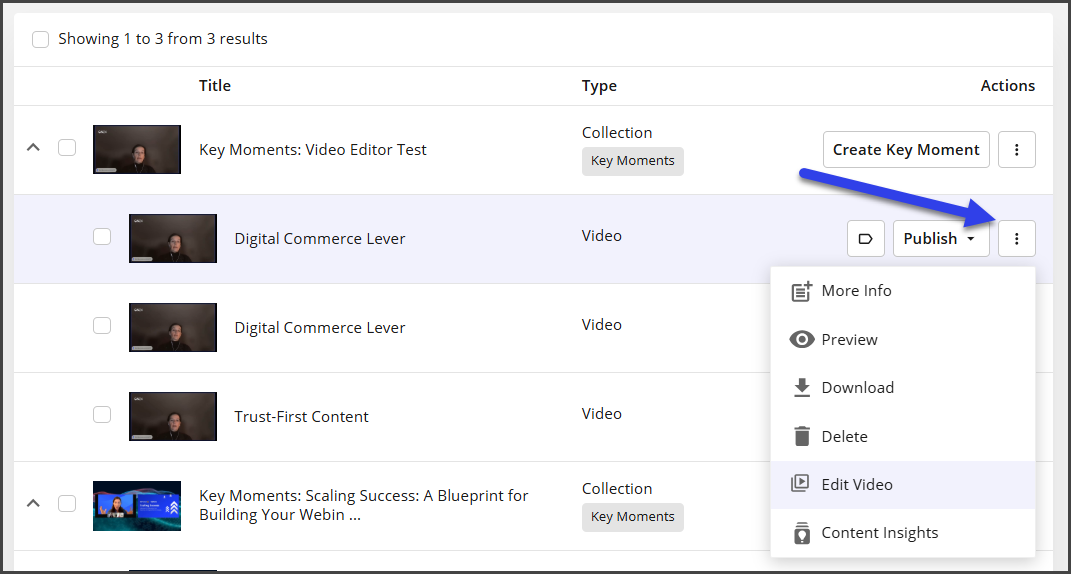The height and width of the screenshot is (574, 1071).
Task: Click Video type in Trust-First Content row
Action: 602,413
